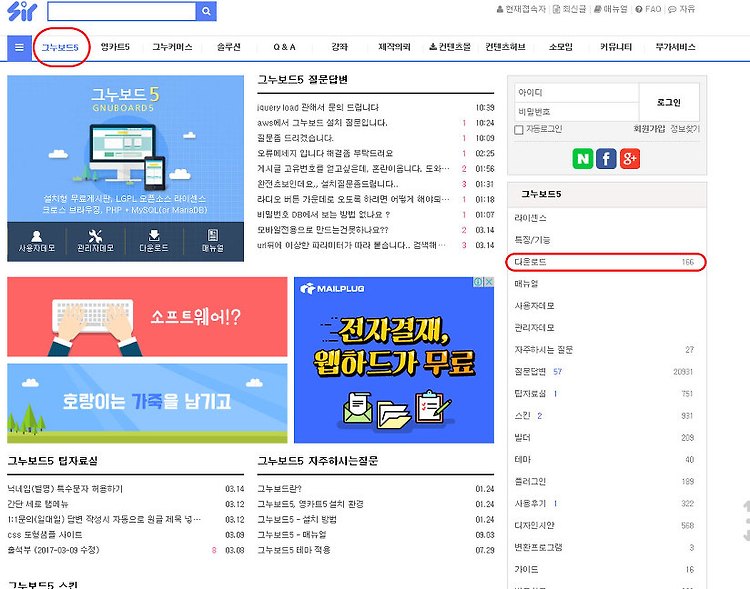
Task: Open the 현재접속자 link at the top
Action: tap(521, 9)
